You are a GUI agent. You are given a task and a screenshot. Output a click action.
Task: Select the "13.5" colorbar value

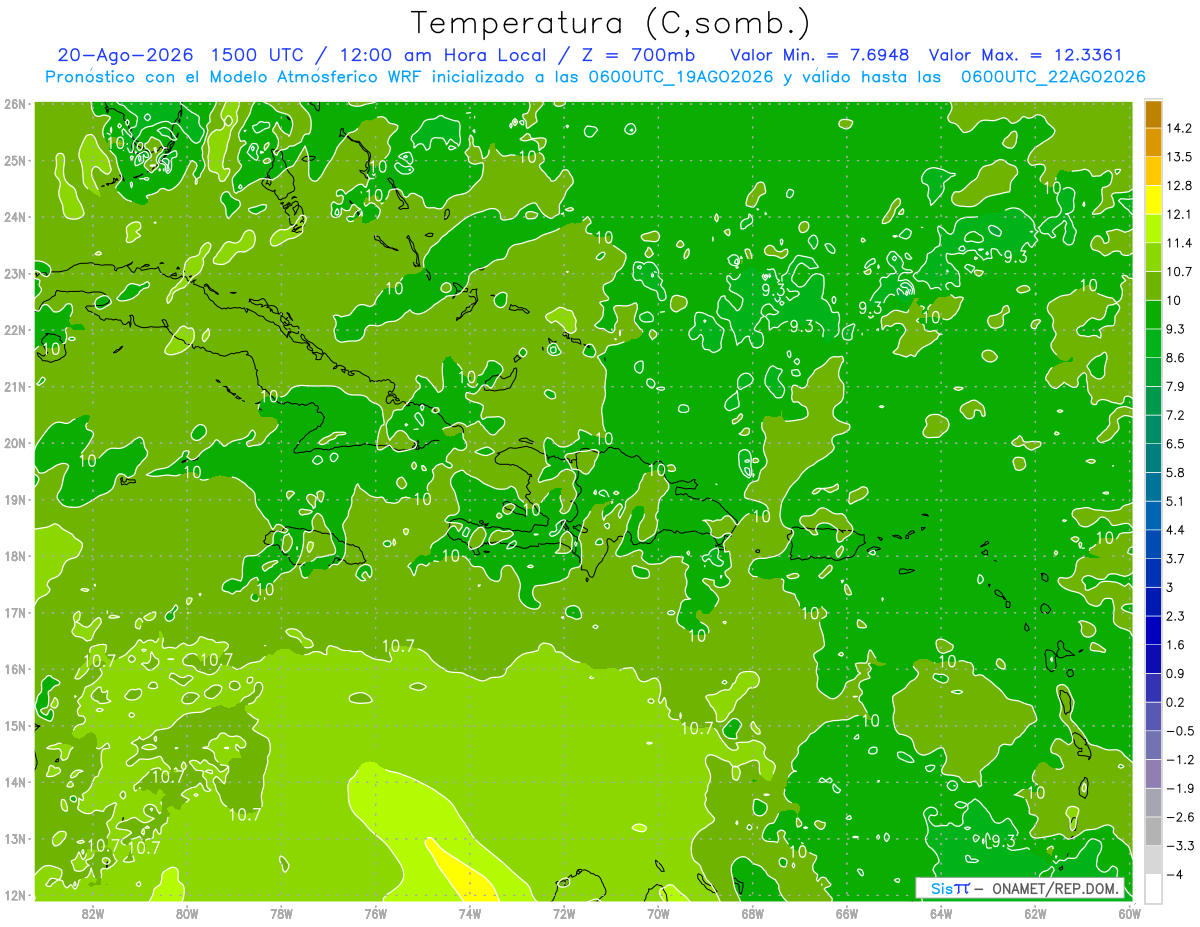(1179, 157)
